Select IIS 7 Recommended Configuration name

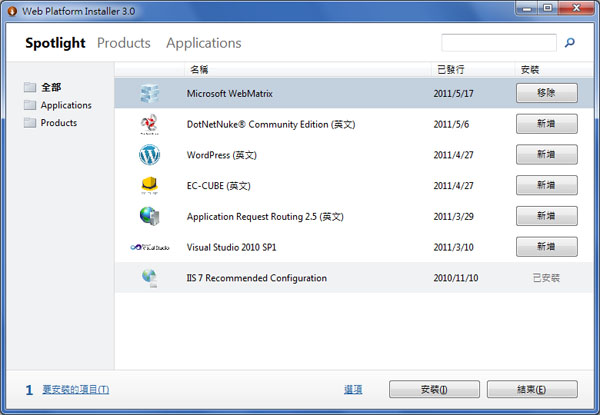pyautogui.click(x=256, y=278)
